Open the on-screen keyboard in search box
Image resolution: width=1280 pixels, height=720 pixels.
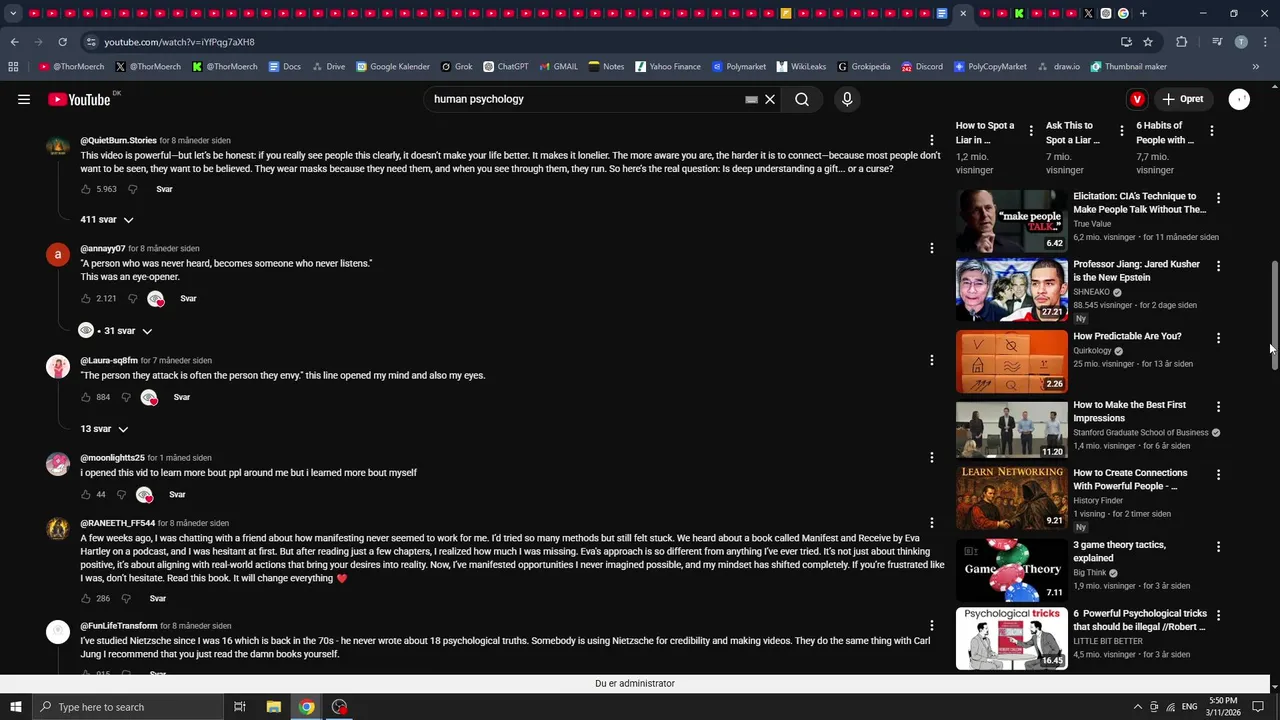click(751, 99)
